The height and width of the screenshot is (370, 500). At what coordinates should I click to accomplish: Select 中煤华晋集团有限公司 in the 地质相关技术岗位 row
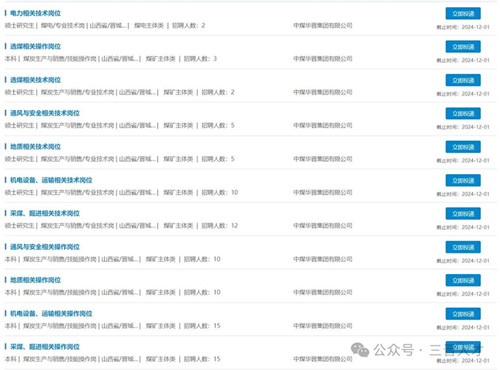tap(323, 159)
